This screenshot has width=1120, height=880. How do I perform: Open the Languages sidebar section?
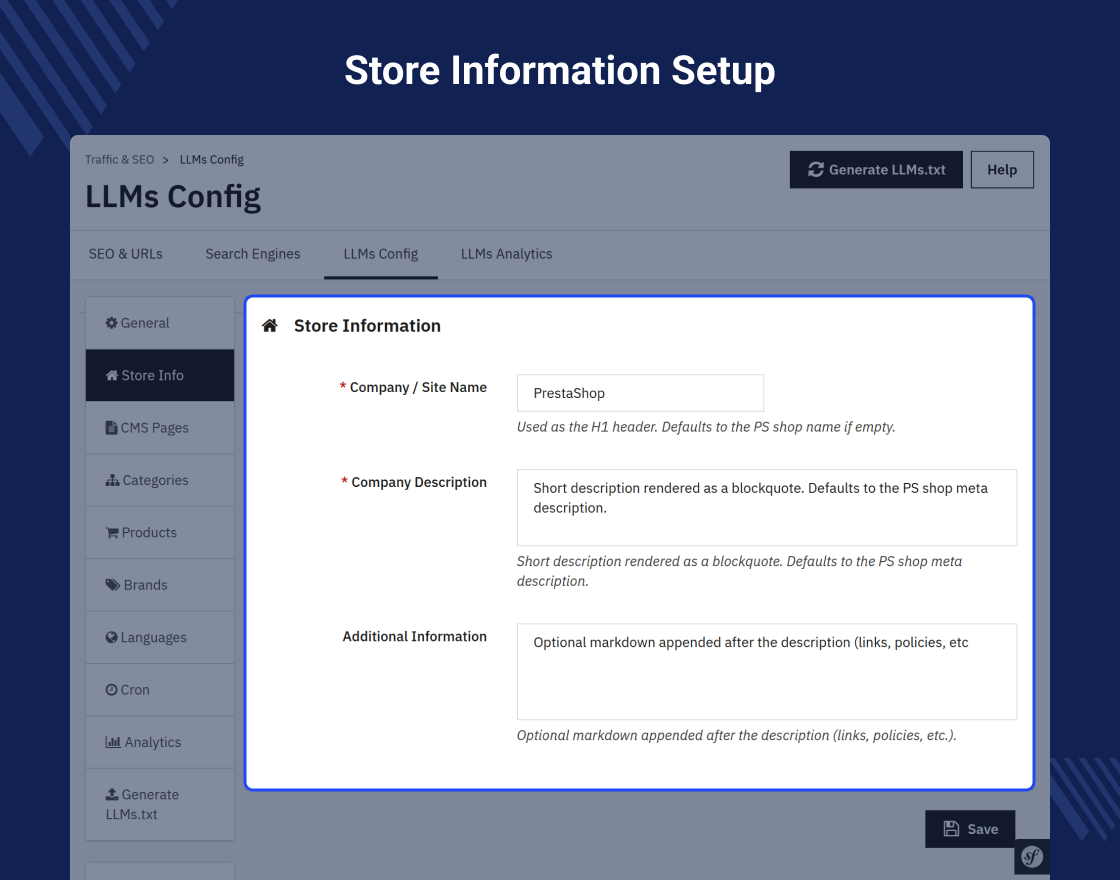click(x=160, y=637)
